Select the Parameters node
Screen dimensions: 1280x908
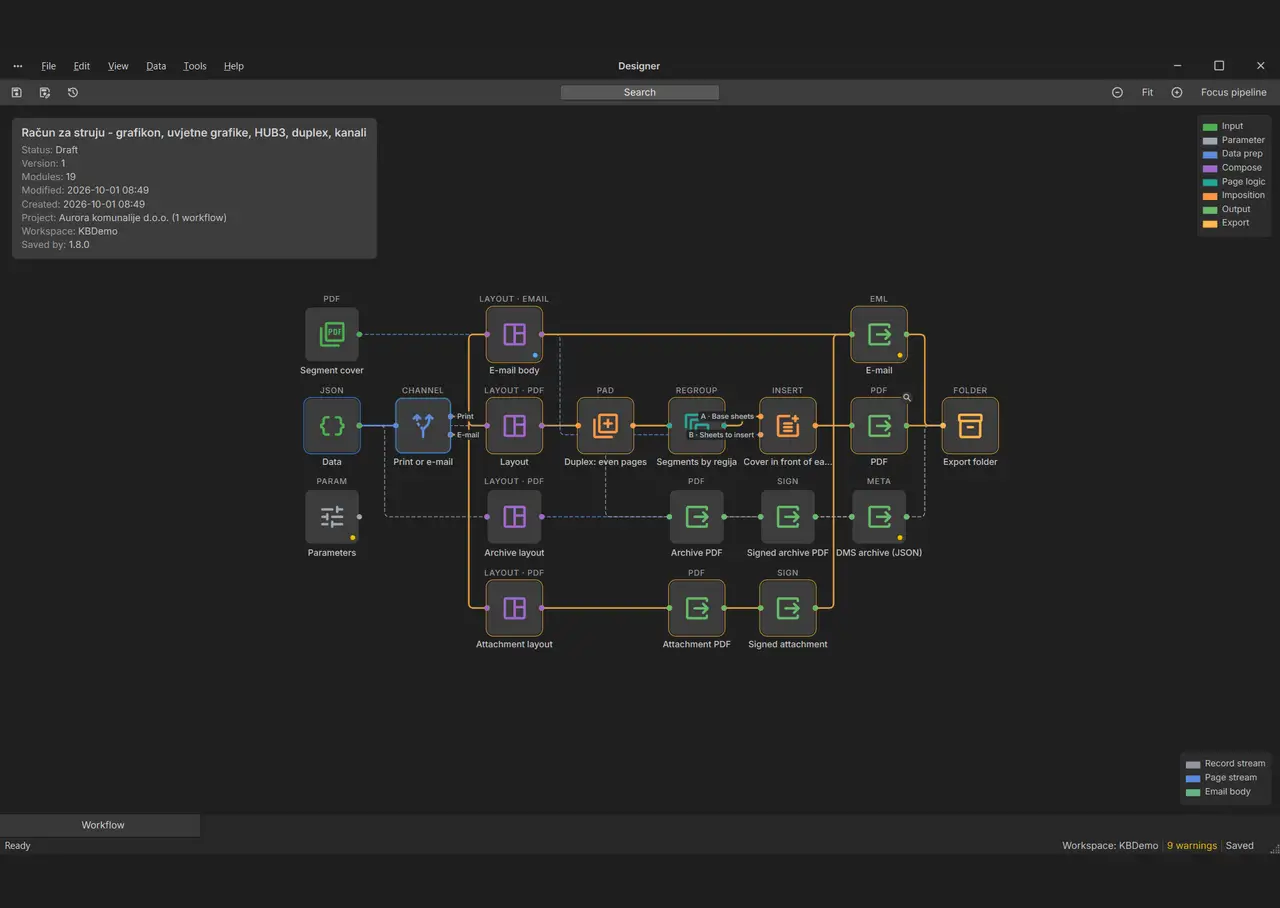tap(332, 516)
